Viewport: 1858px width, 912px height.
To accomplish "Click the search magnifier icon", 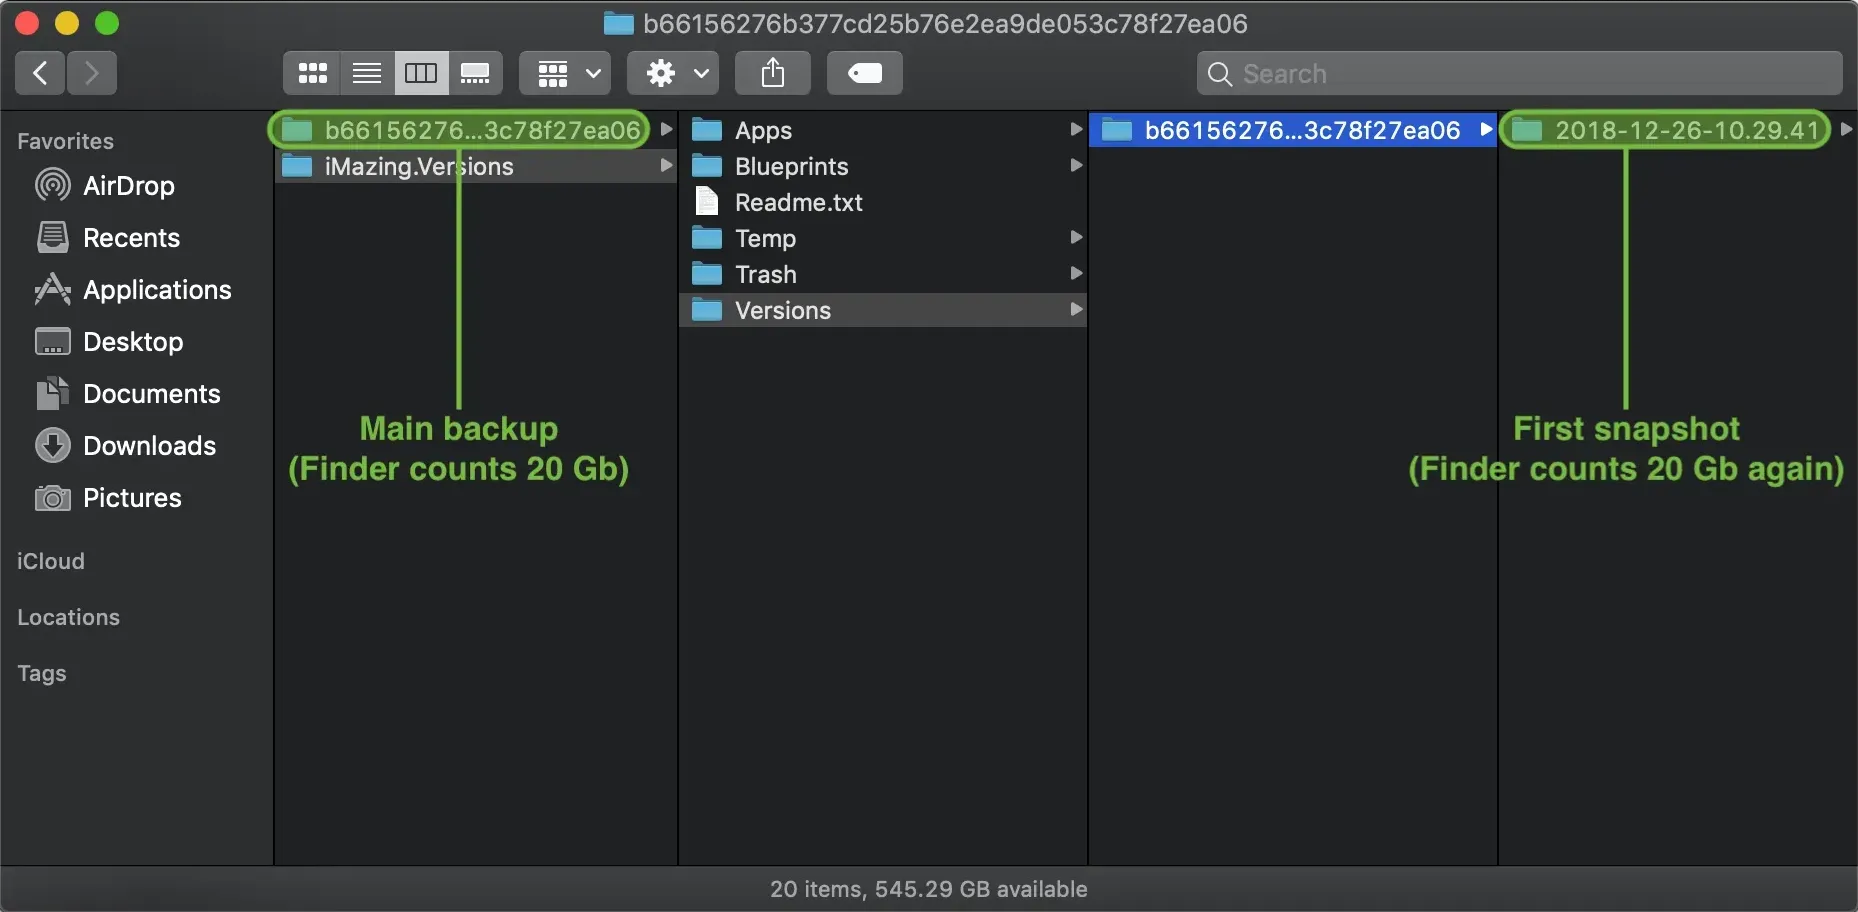I will 1221,73.
